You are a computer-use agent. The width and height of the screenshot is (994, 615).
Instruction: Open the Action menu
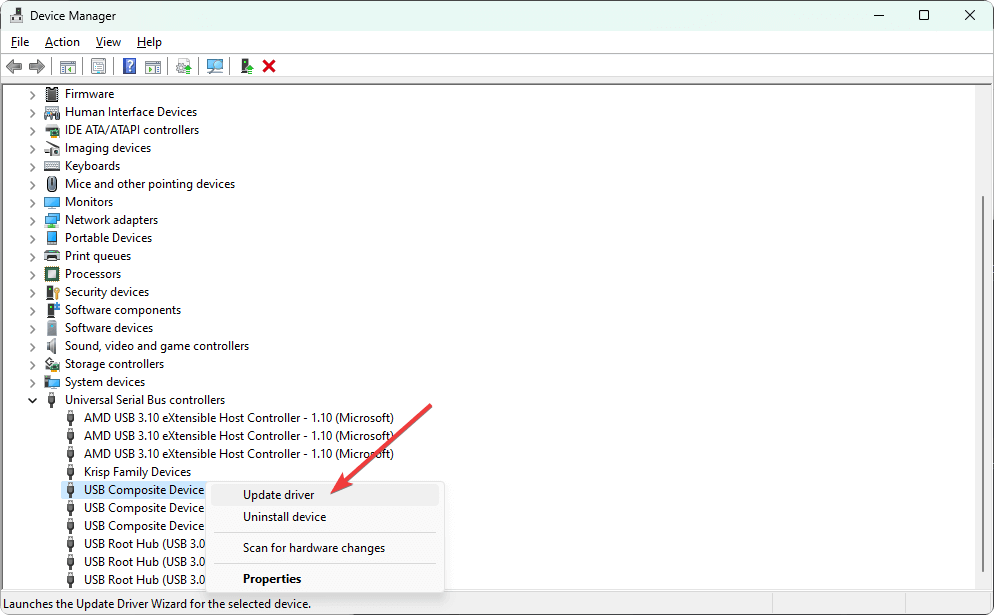(62, 42)
